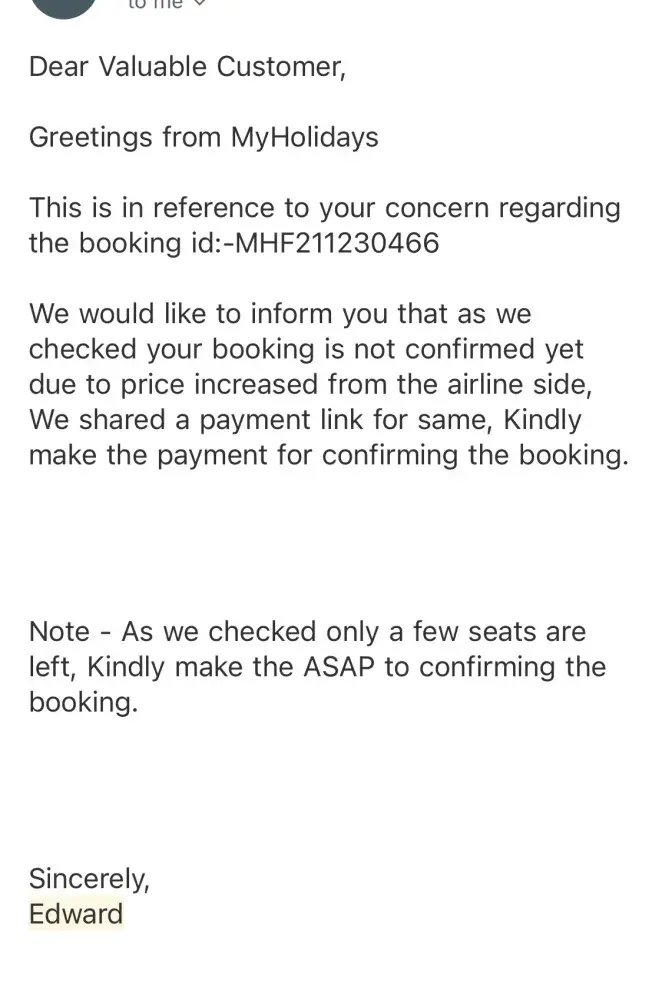
Task: Tap the "to me" recipient label
Action: point(154,5)
